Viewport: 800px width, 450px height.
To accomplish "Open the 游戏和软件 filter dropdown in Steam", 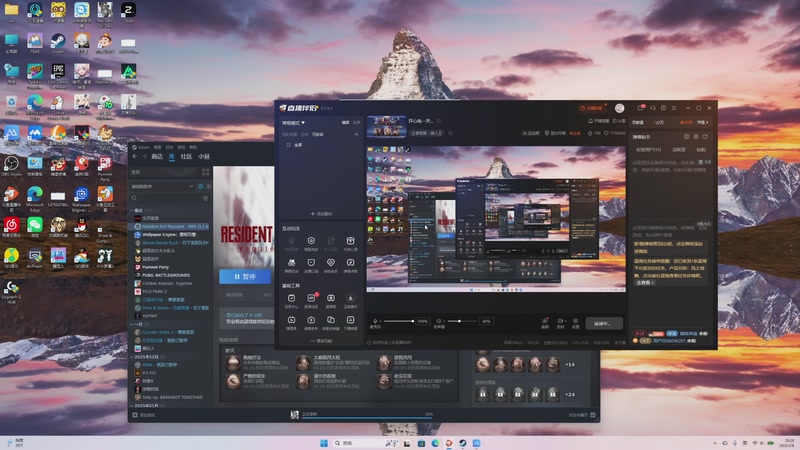I will pos(162,186).
